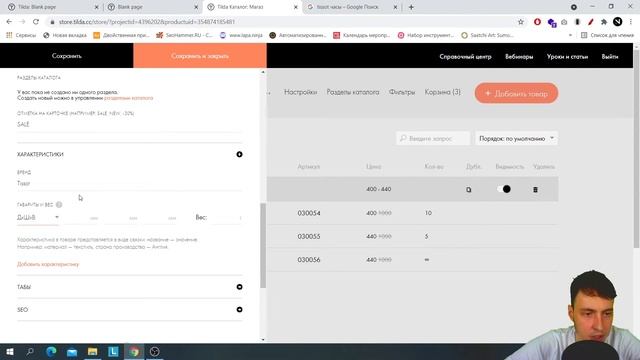The height and width of the screenshot is (360, 640).
Task: Open Корзина (3) tab
Action: click(x=442, y=92)
